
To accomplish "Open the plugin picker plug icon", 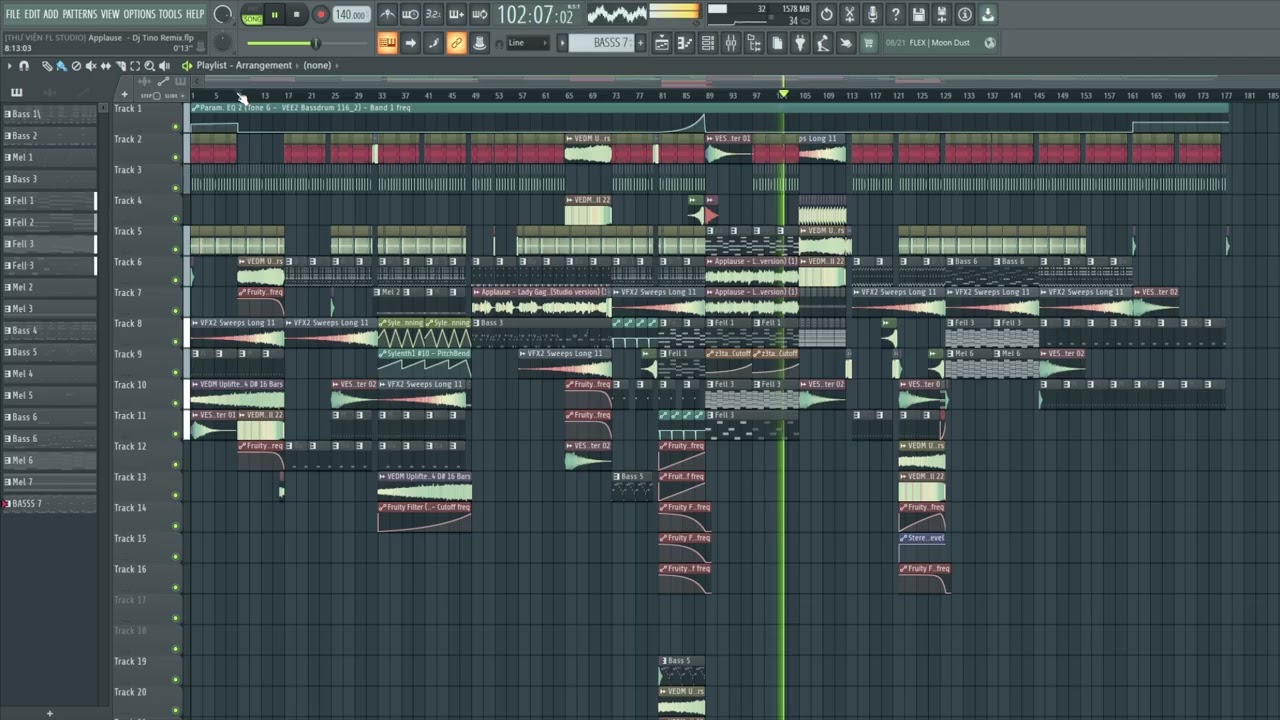I will click(800, 43).
